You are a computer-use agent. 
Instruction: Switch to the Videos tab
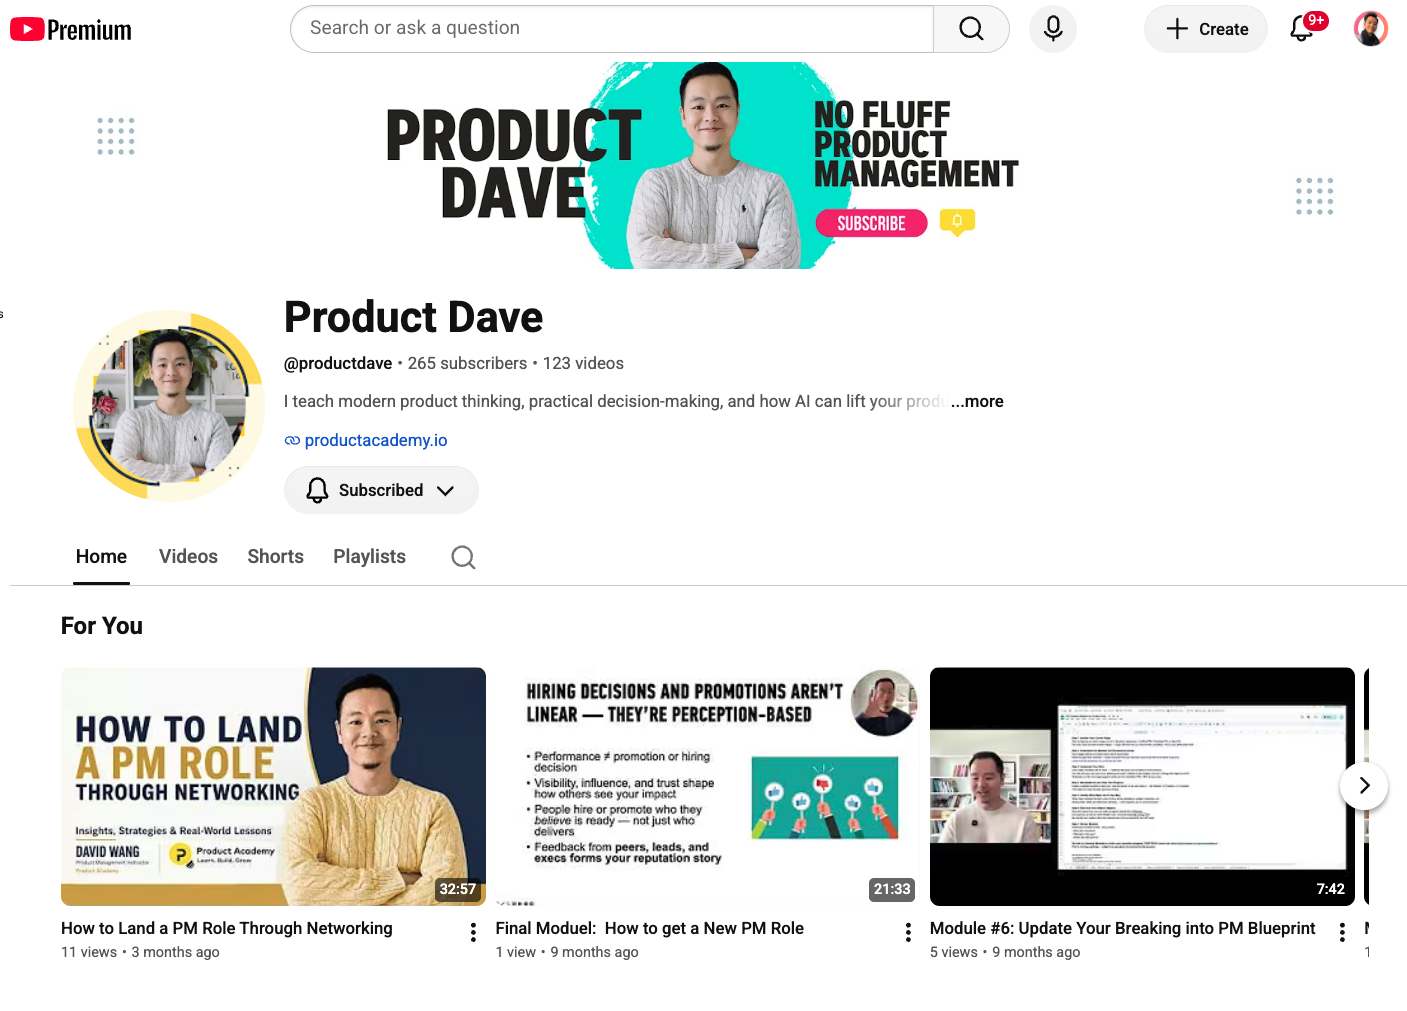coord(188,557)
